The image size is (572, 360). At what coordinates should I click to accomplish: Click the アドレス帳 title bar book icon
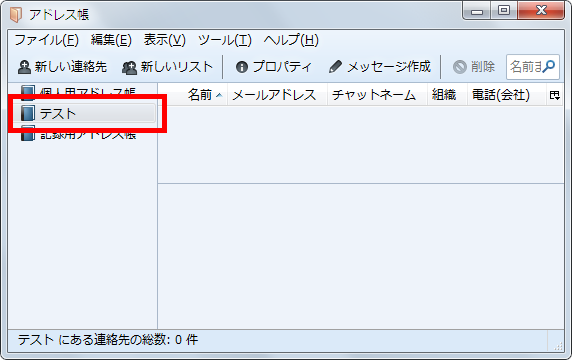tap(16, 15)
